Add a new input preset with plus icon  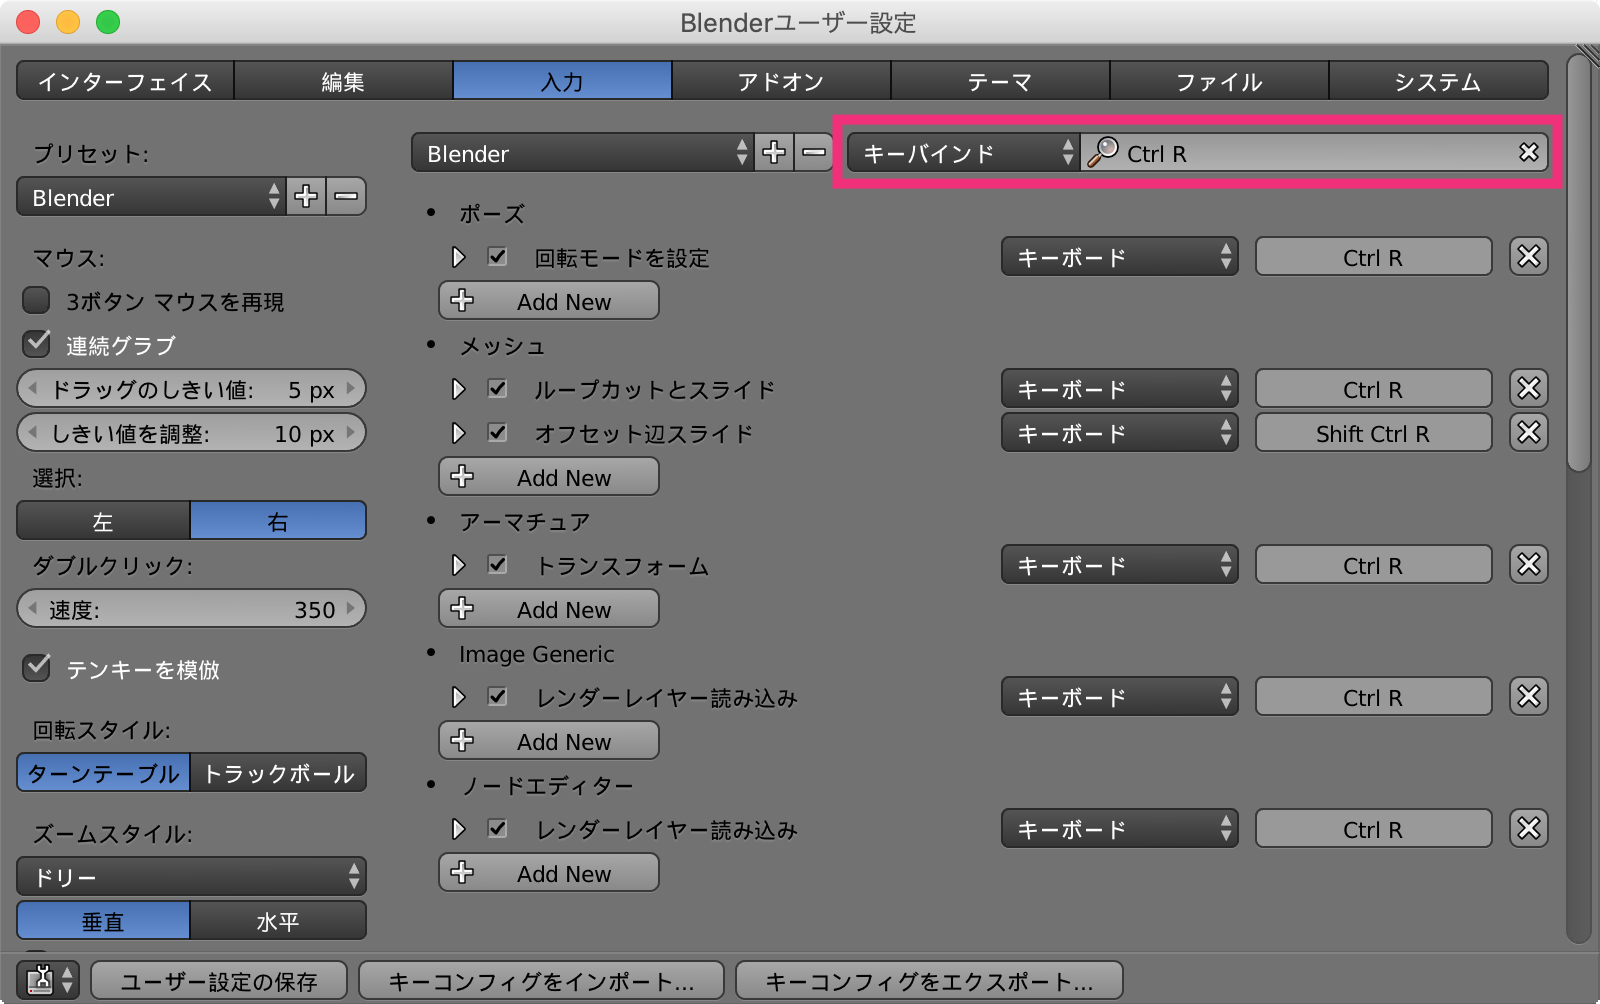pyautogui.click(x=306, y=197)
